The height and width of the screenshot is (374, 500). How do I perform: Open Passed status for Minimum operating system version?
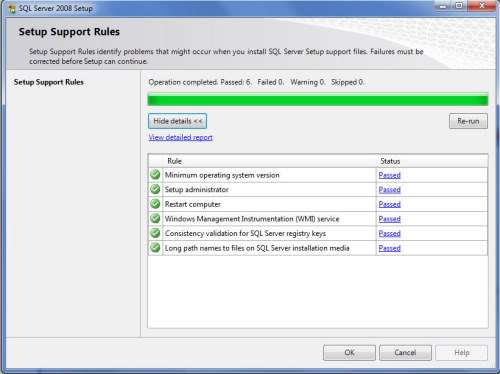point(389,175)
